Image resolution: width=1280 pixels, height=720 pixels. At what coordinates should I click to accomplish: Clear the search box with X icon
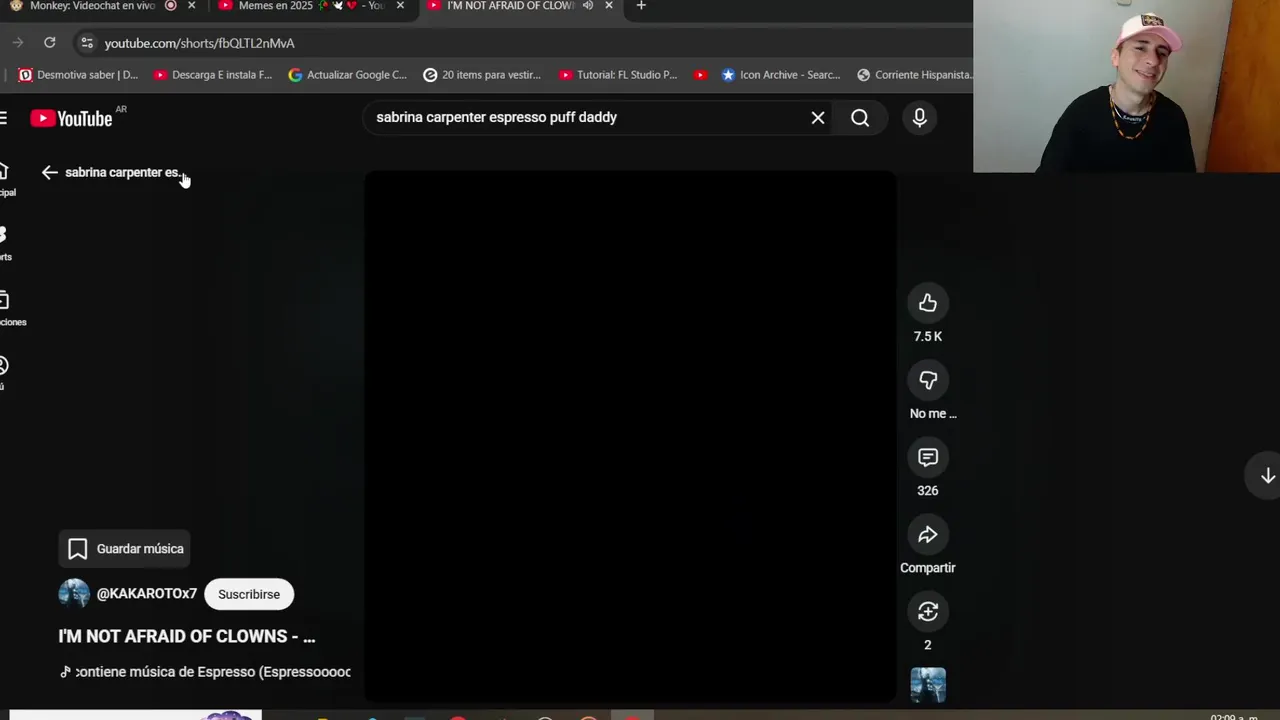point(818,117)
